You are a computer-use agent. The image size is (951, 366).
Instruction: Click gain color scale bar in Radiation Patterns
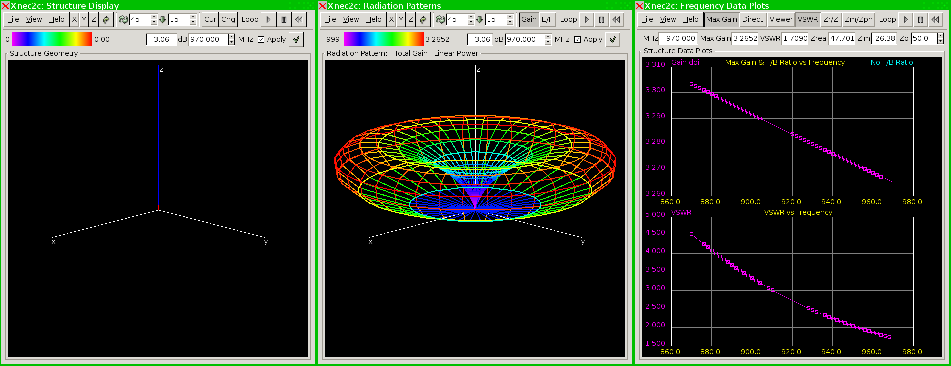384,39
